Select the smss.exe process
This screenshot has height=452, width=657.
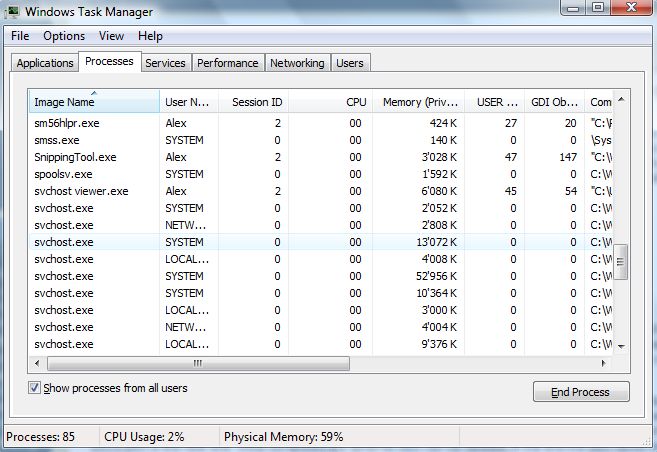coord(321,140)
